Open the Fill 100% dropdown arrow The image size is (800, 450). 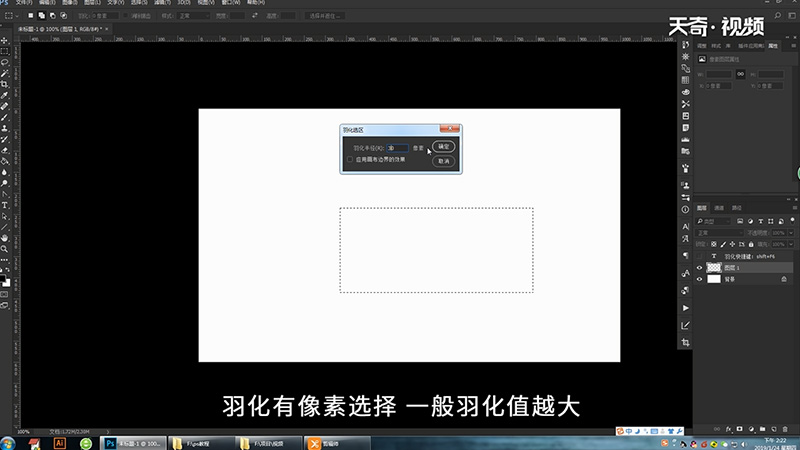coord(791,244)
